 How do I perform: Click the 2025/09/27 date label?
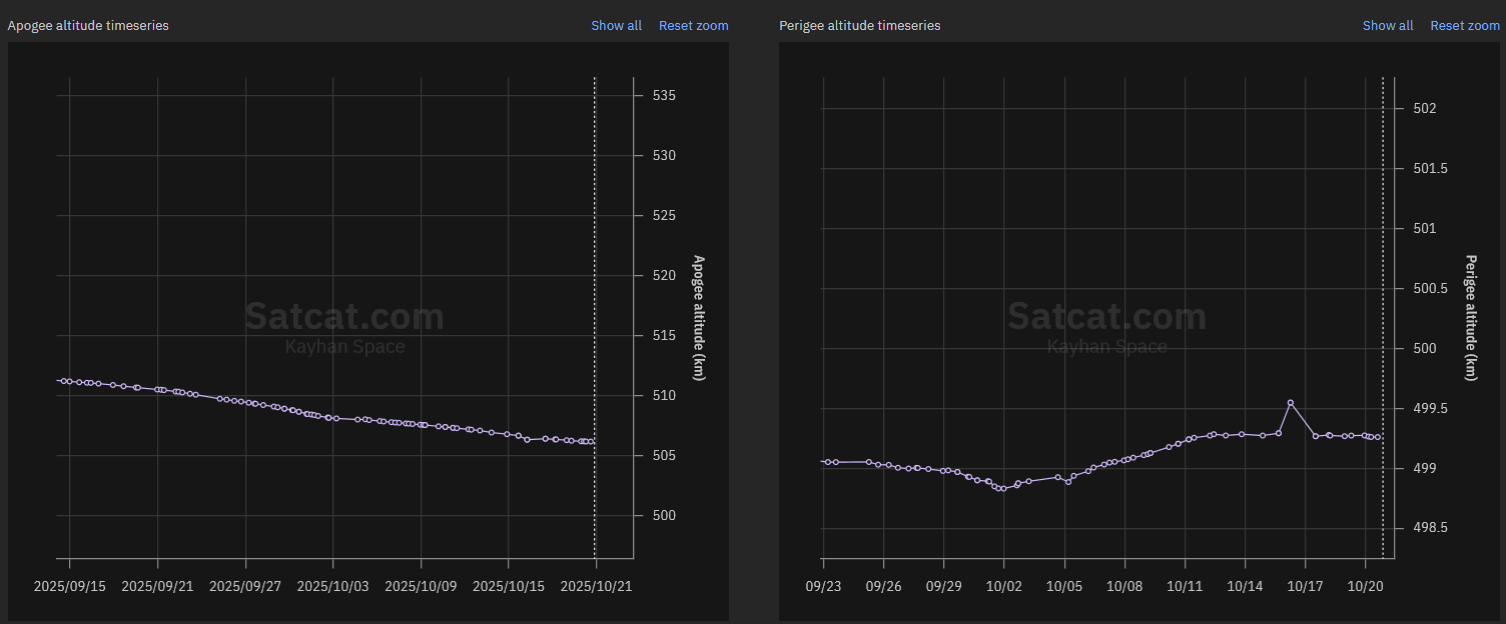click(x=245, y=586)
